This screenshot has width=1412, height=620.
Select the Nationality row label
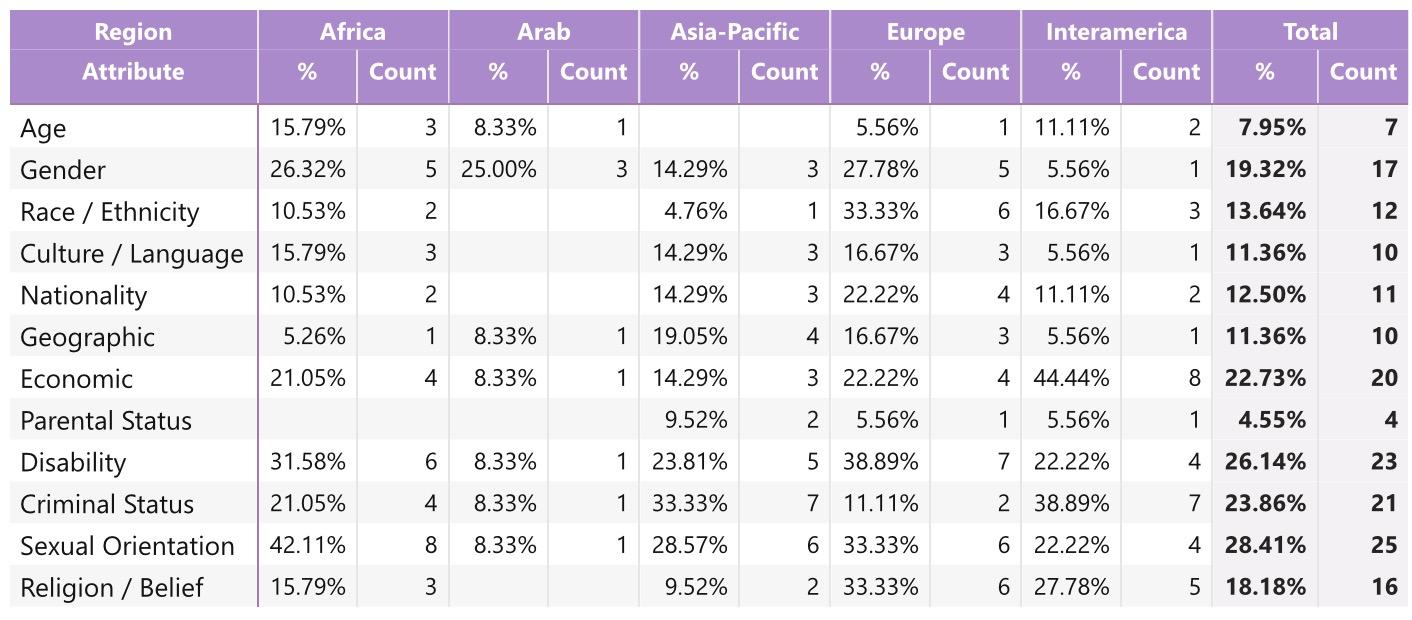[83, 296]
